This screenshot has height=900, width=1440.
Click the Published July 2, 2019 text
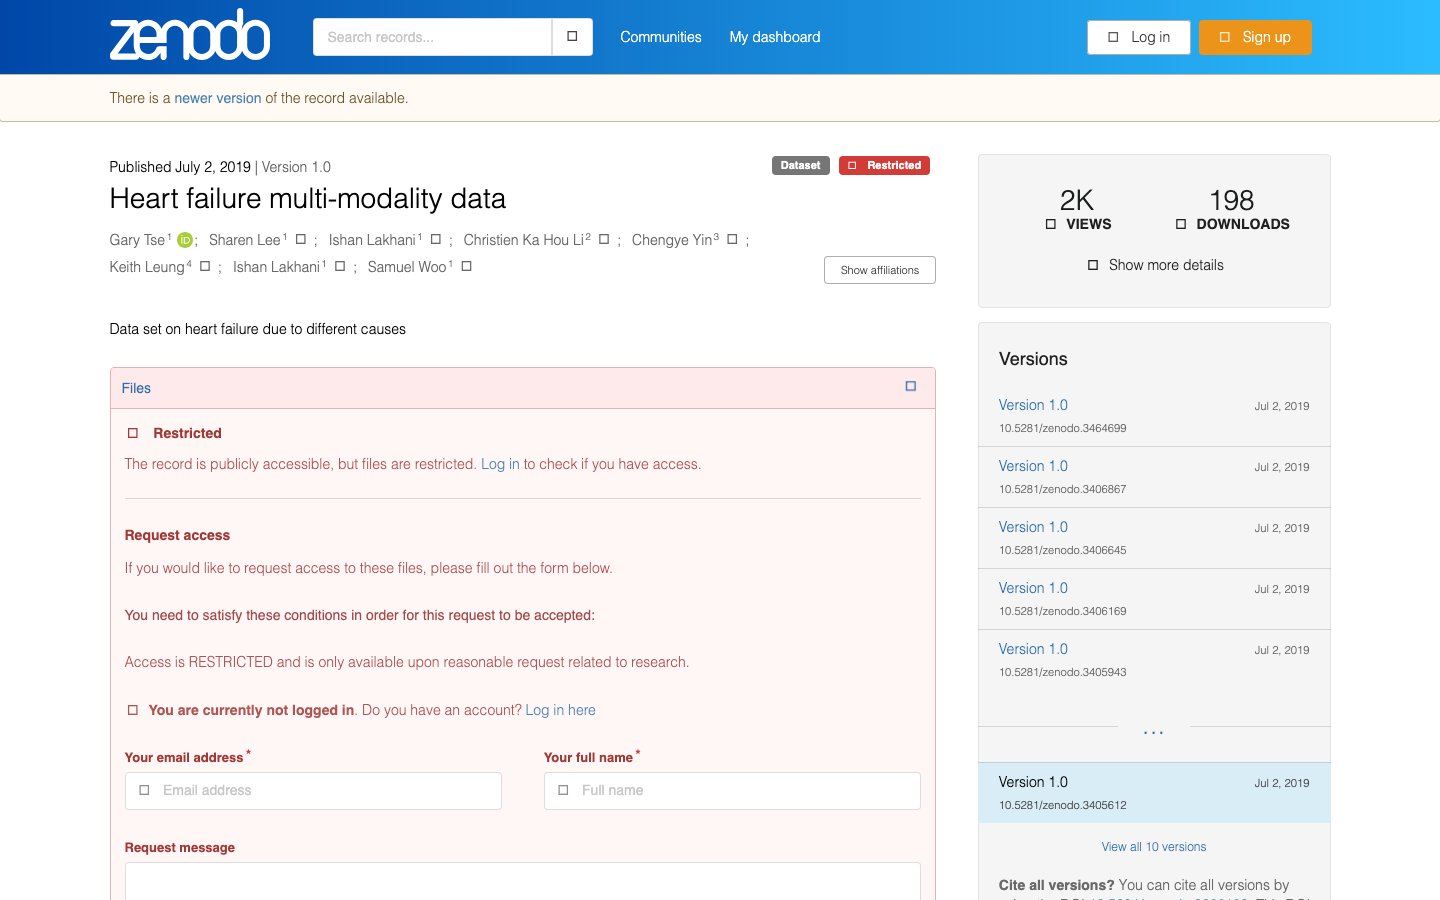[180, 167]
